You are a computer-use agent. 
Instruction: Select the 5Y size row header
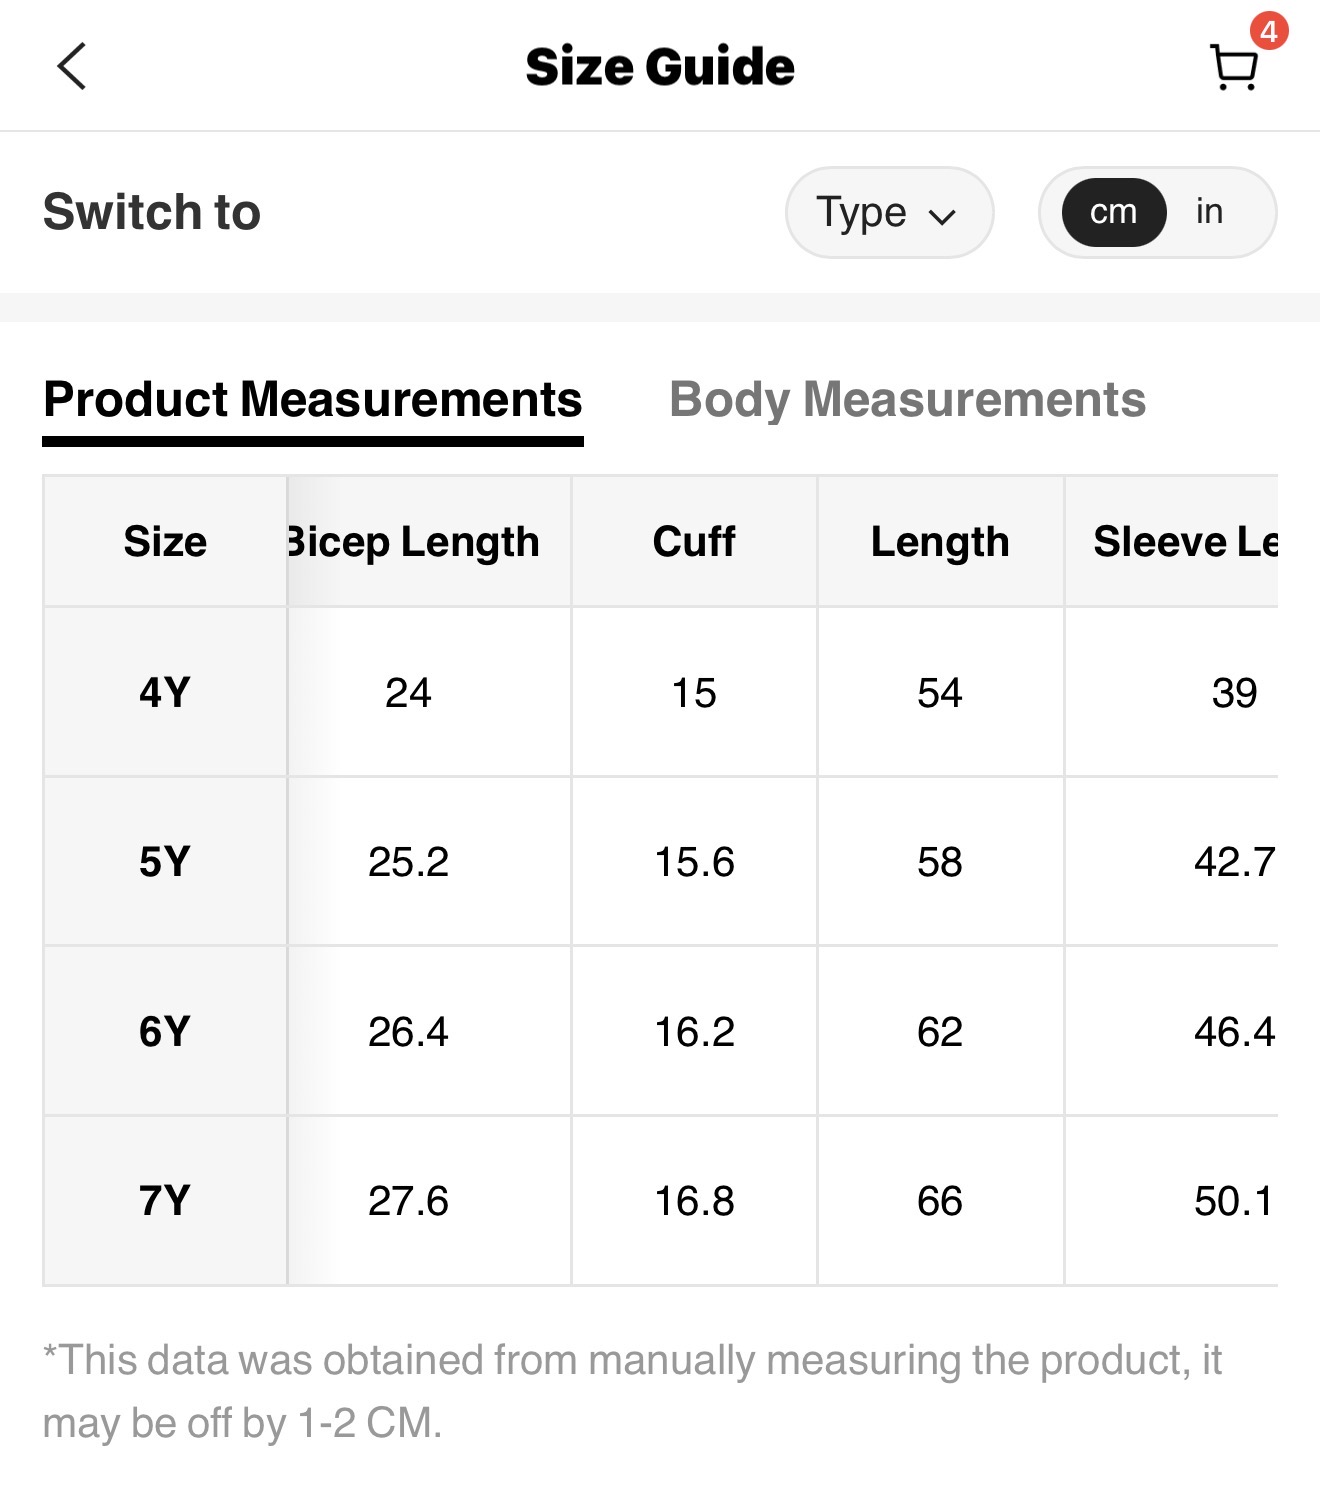pyautogui.click(x=165, y=861)
